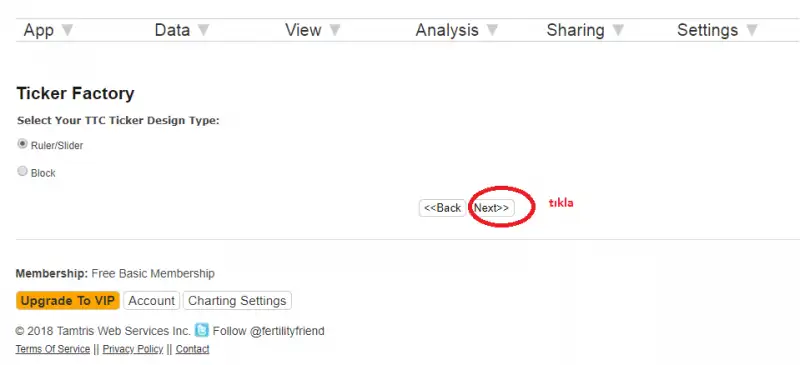800x365 pixels.
Task: Go to the Next>> step
Action: click(x=492, y=208)
